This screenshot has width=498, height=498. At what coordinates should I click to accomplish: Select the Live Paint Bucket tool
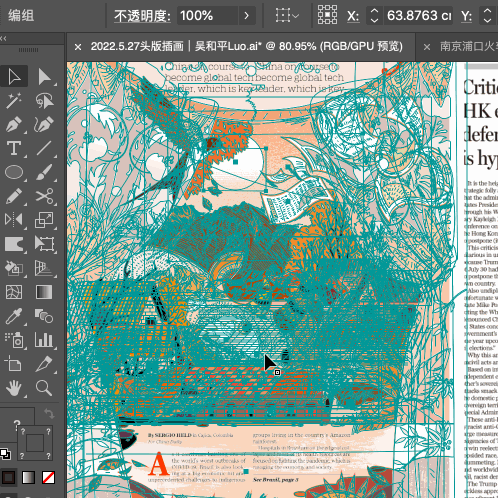pos(14,268)
